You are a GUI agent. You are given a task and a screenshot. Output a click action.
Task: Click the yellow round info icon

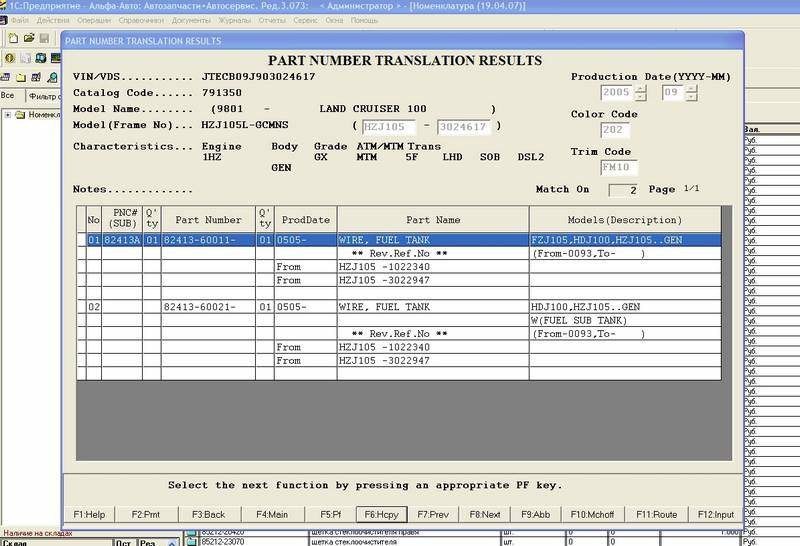tap(10, 58)
